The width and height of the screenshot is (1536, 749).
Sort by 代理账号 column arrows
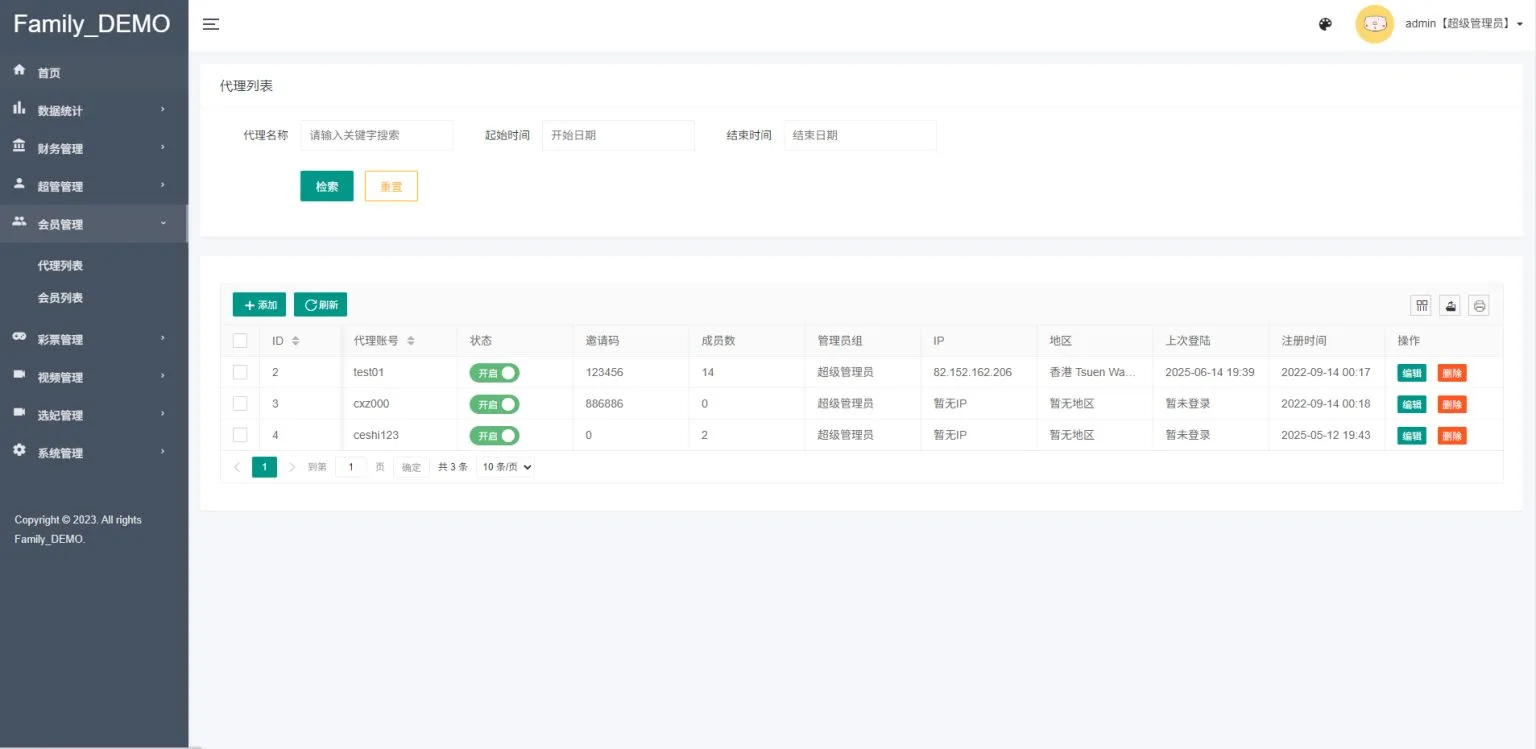[411, 341]
